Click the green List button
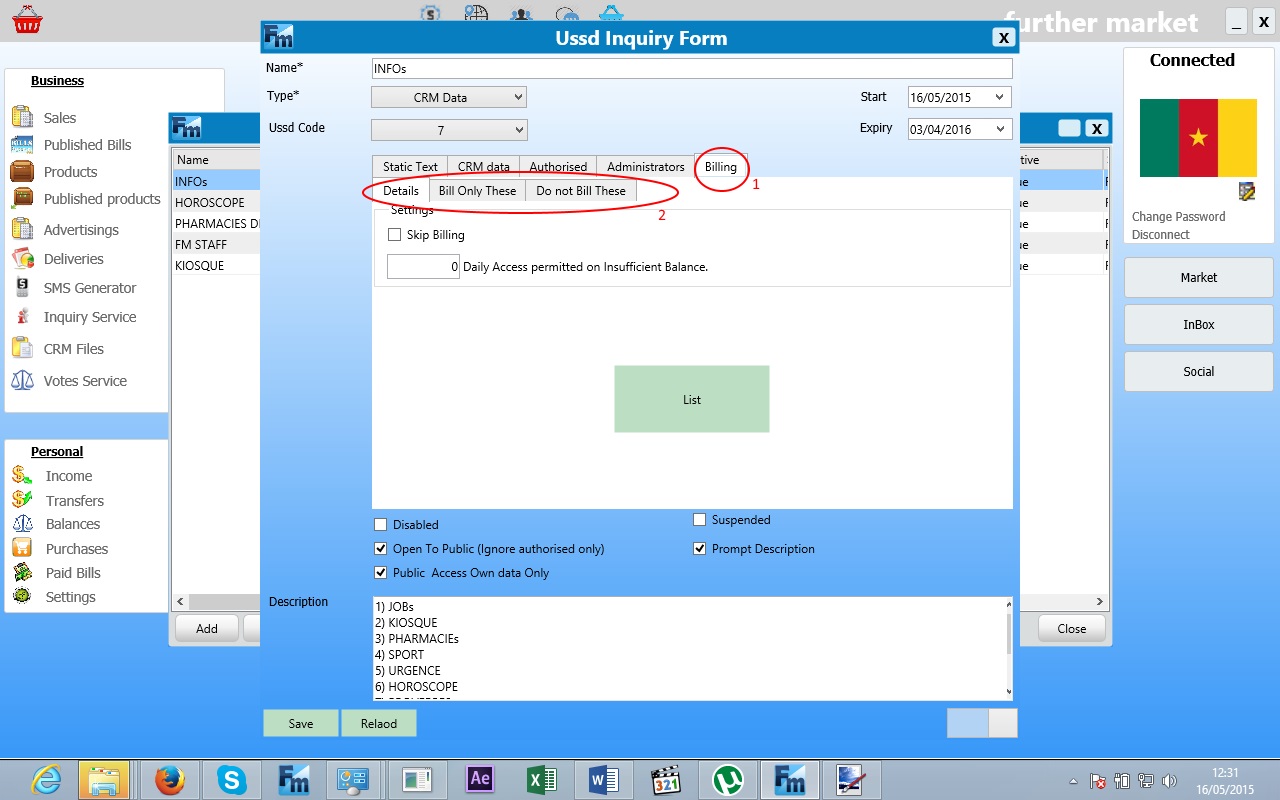 coord(692,399)
